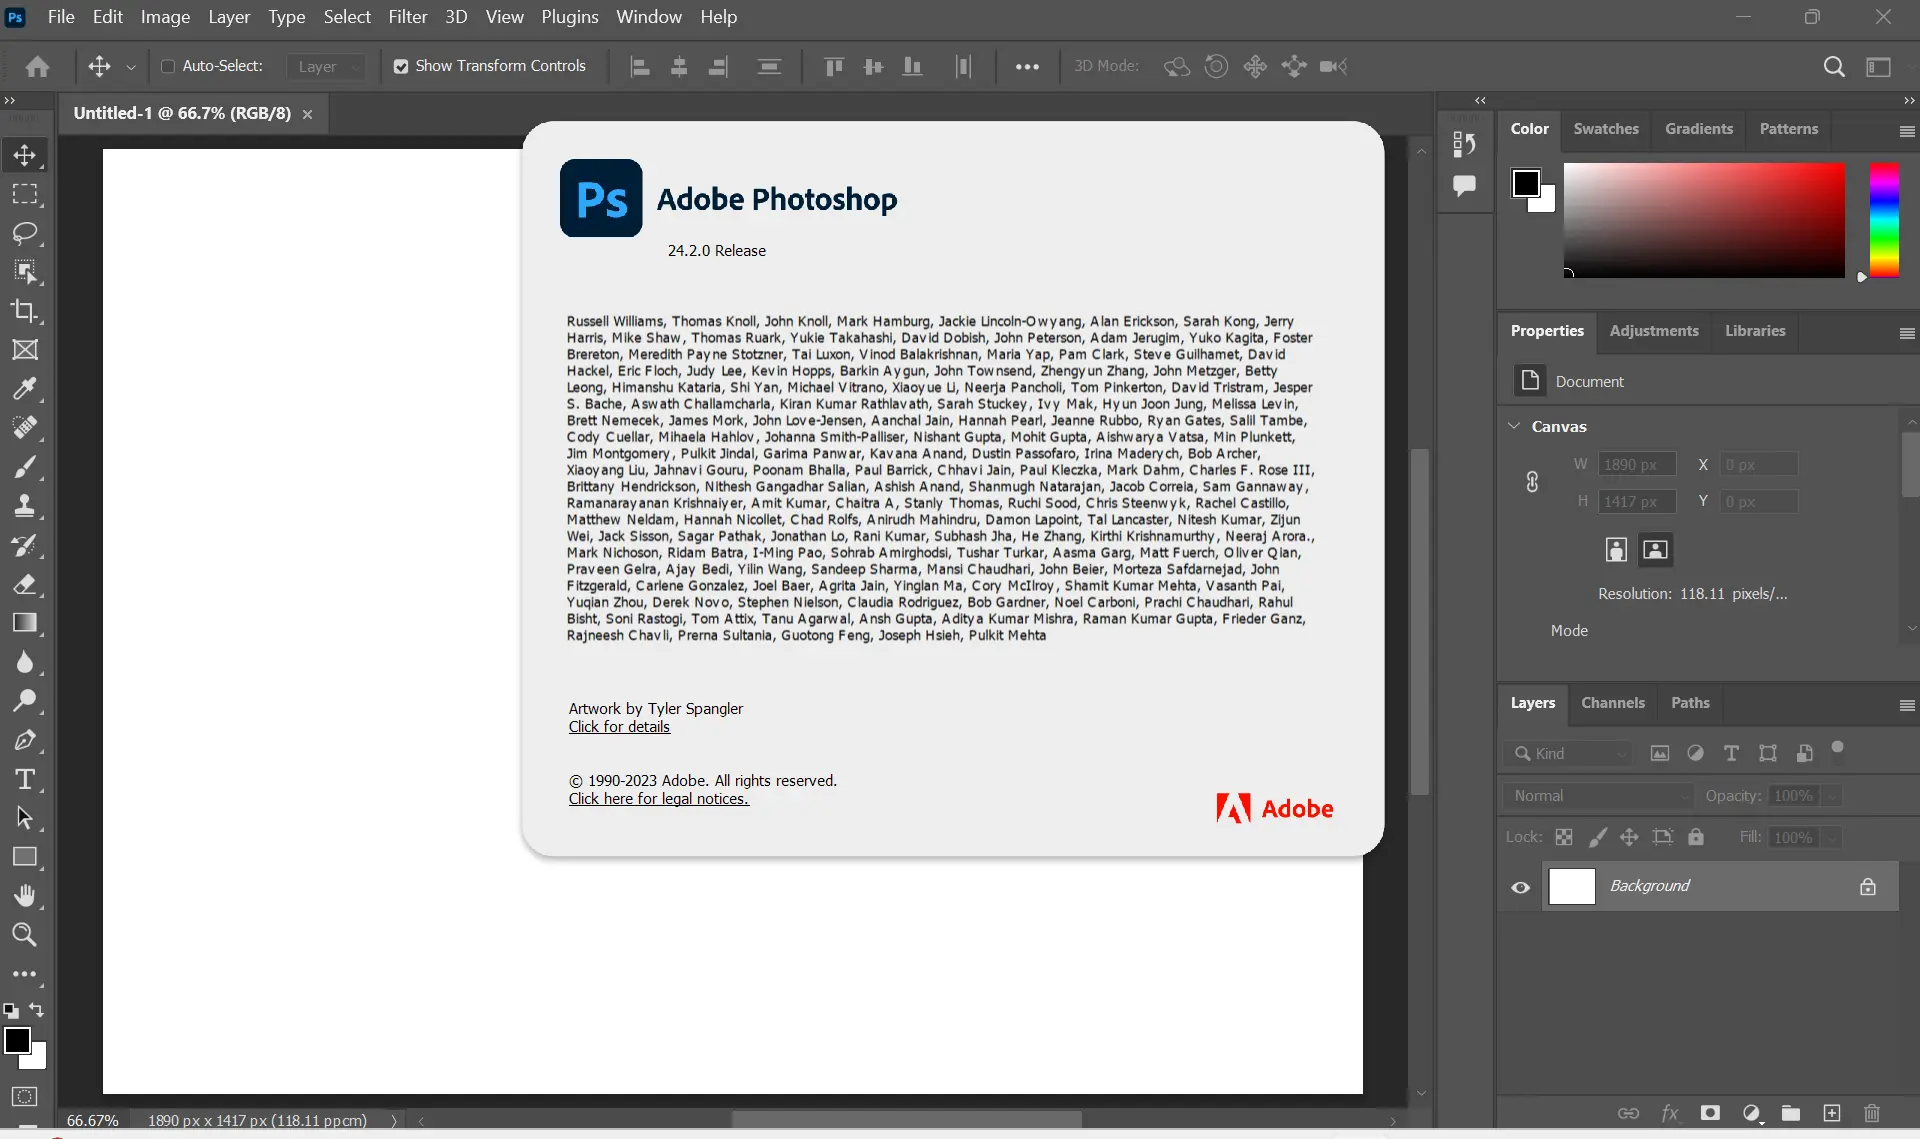
Task: Collapse the Canvas section
Action: 1514,426
